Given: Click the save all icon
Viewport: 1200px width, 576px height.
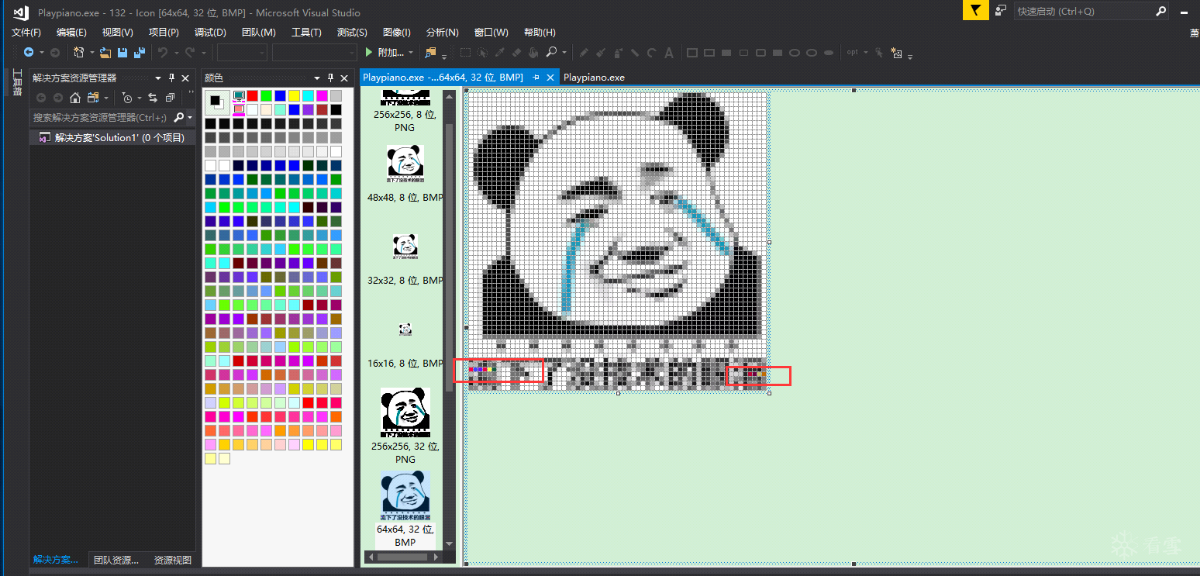Looking at the screenshot, I should (139, 52).
